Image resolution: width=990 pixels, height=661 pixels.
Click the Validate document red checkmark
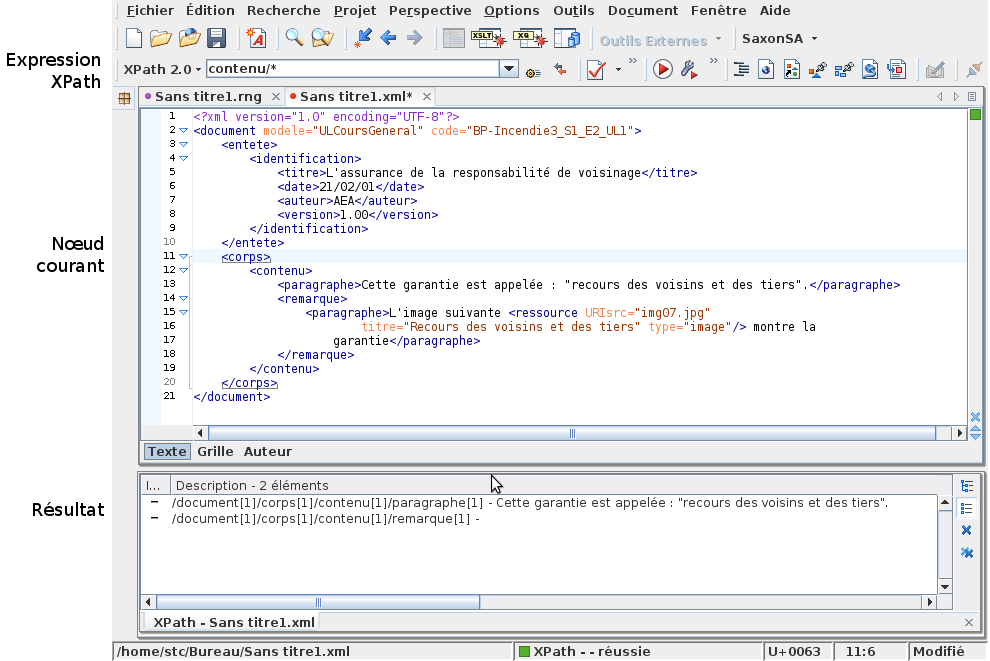pyautogui.click(x=597, y=70)
